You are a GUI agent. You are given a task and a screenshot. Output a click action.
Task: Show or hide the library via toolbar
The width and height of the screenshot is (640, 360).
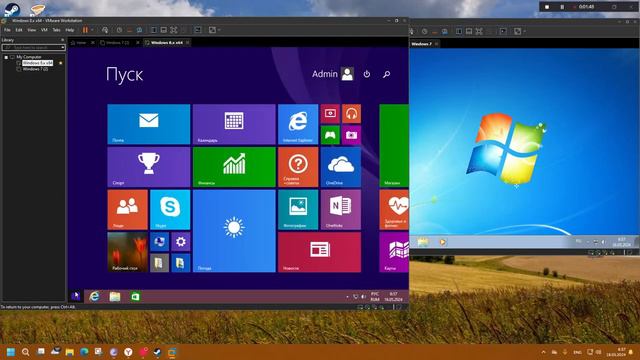point(154,30)
